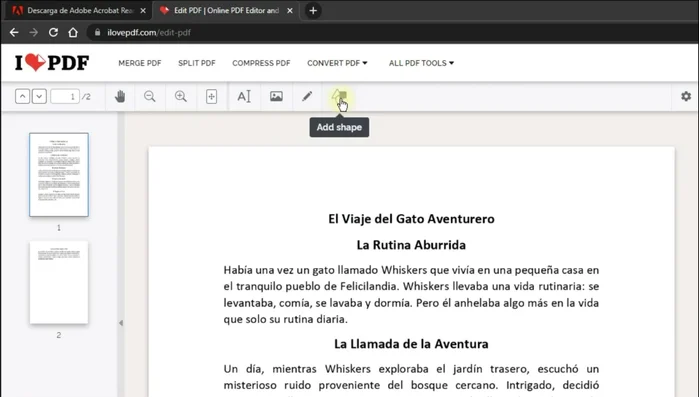699x397 pixels.
Task: Close the Edit PDF tab
Action: (290, 11)
